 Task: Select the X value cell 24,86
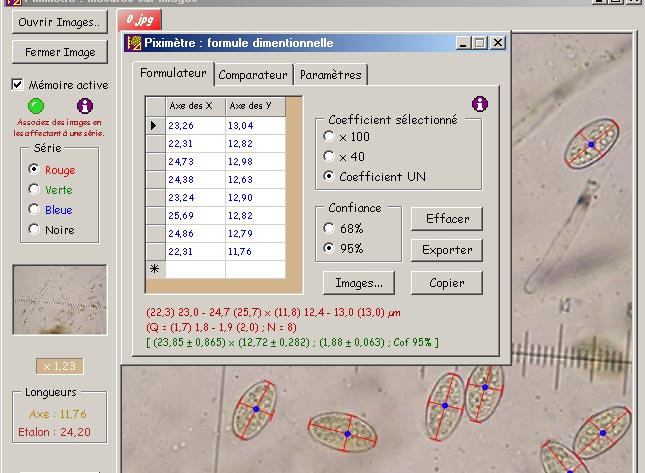(195, 234)
